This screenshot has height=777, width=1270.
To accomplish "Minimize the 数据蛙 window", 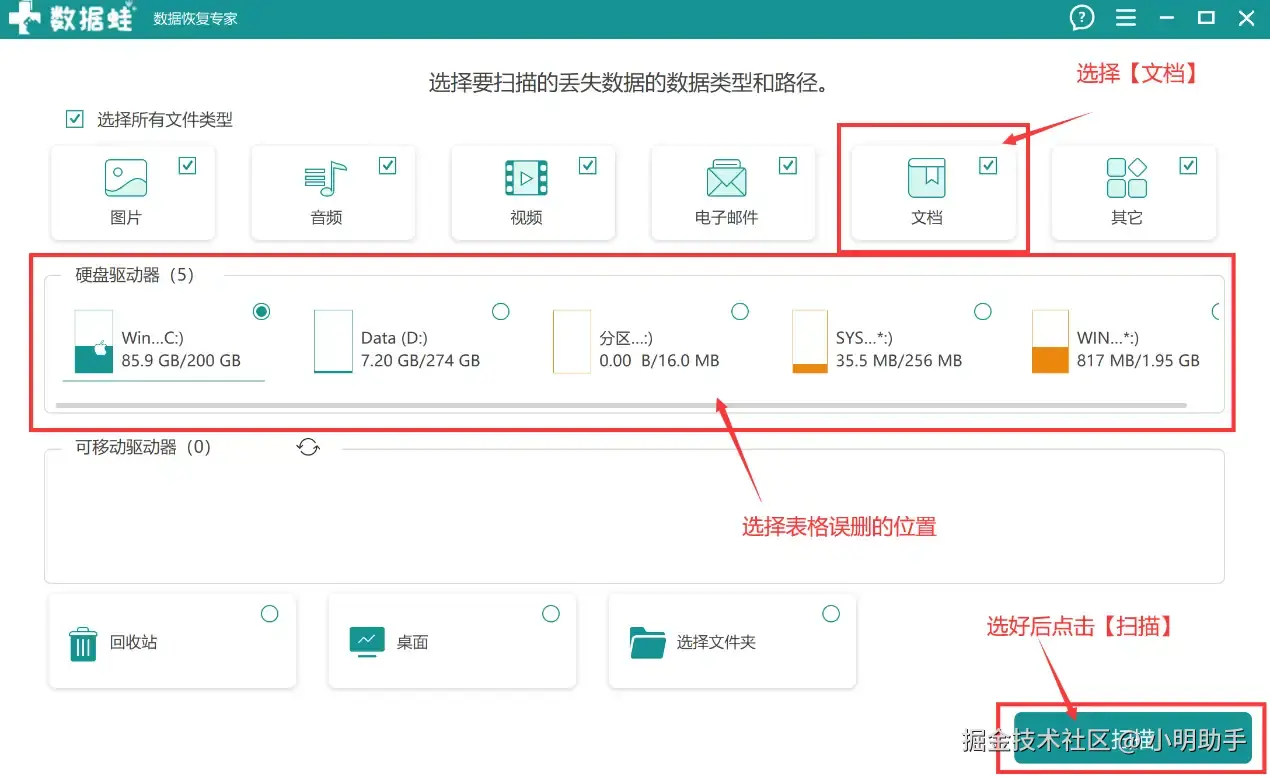I will tap(1167, 18).
